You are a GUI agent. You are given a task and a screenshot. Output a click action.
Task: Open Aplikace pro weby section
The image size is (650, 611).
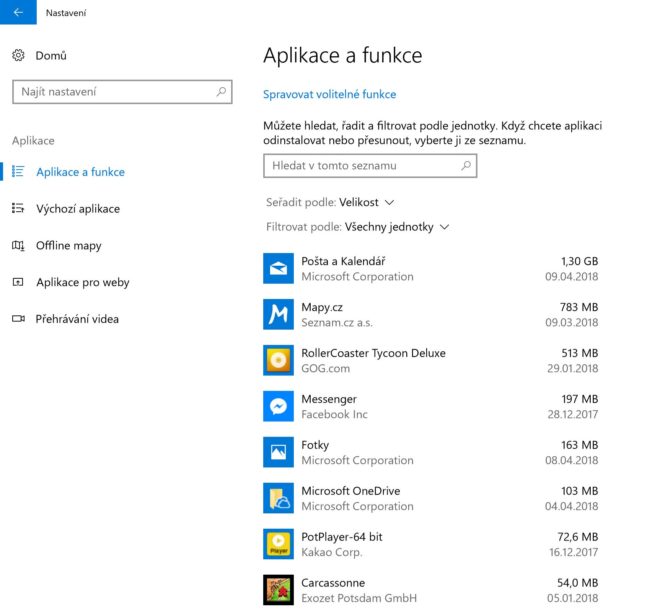82,282
